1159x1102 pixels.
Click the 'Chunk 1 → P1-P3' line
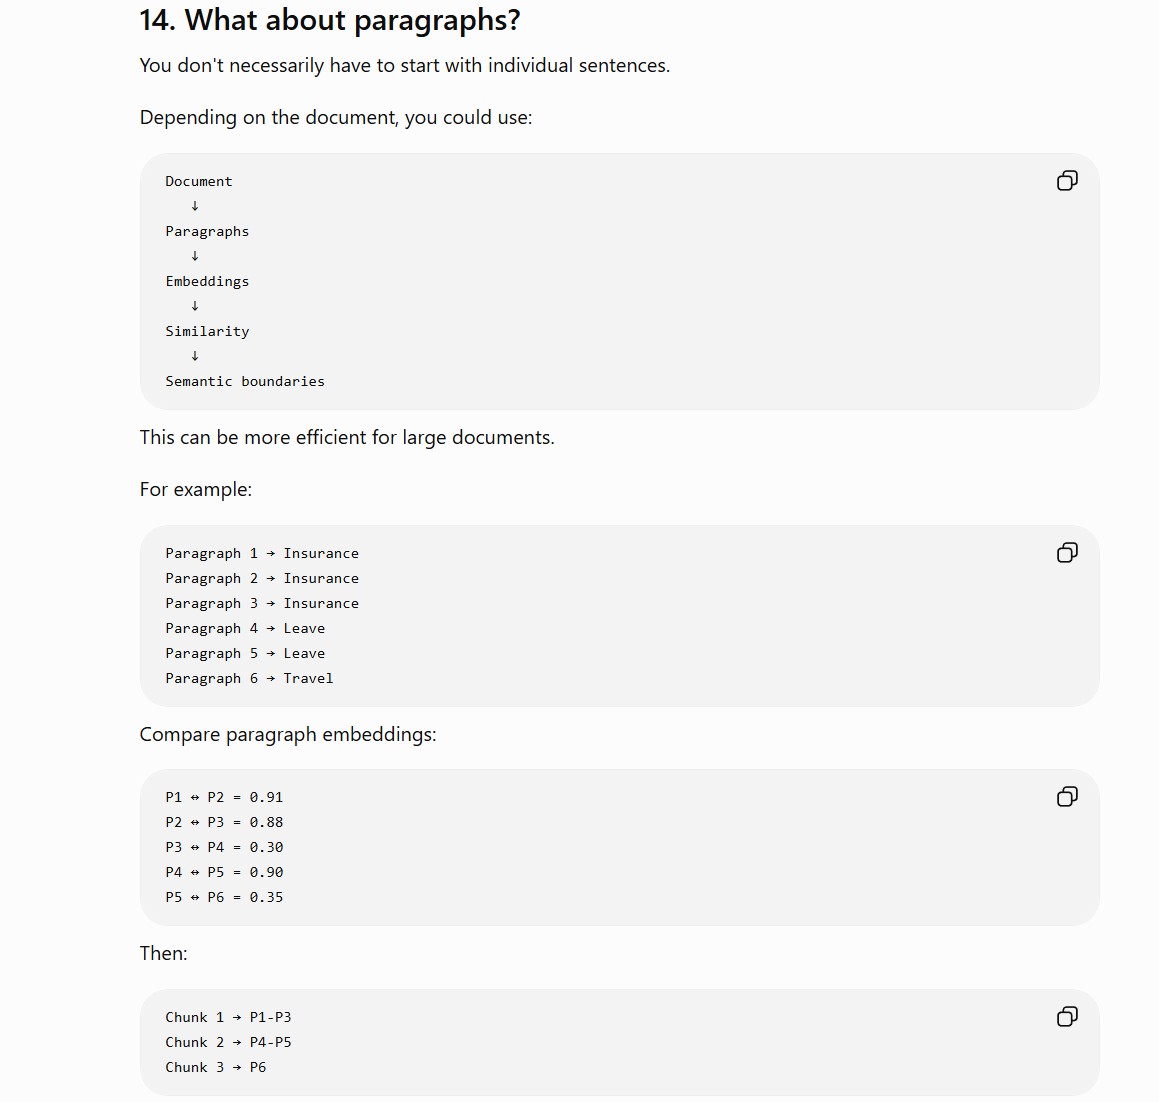[228, 1017]
